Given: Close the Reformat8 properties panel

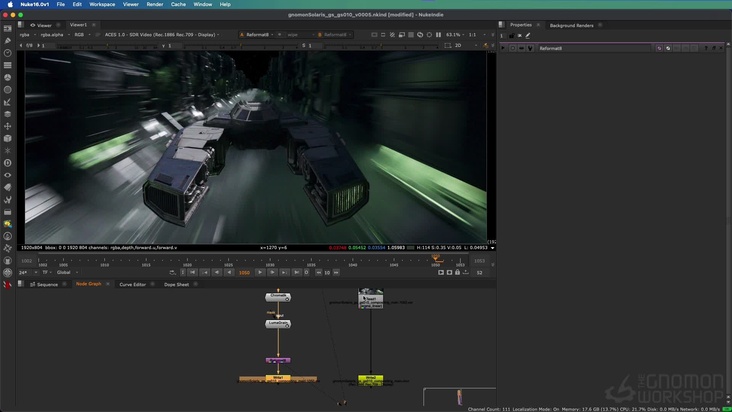Looking at the screenshot, I should pos(721,48).
